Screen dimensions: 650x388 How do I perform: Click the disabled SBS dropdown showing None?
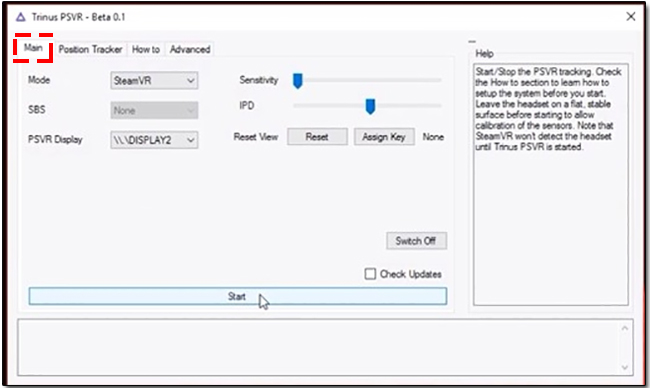154,110
